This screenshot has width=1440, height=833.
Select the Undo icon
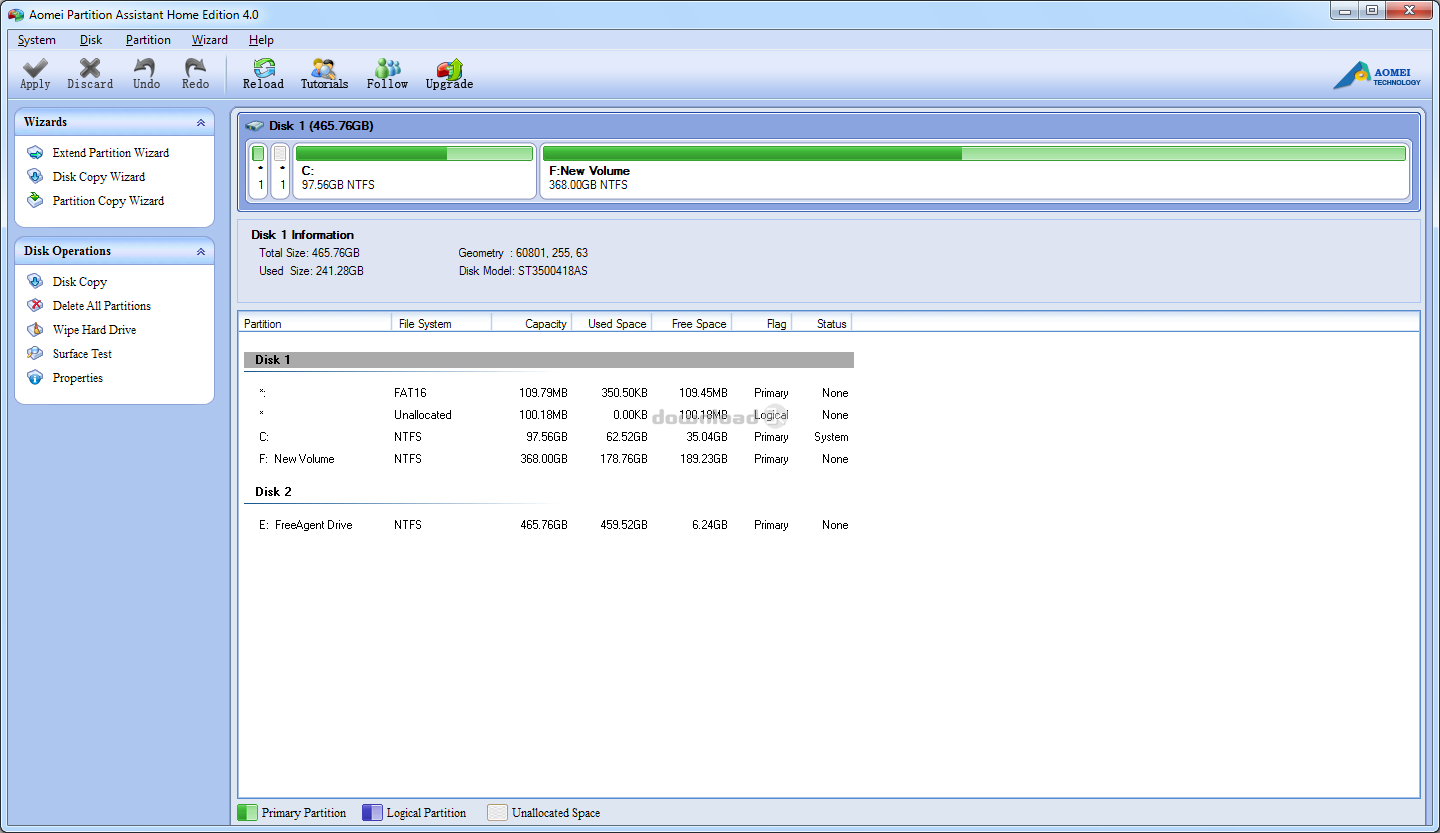(x=145, y=72)
